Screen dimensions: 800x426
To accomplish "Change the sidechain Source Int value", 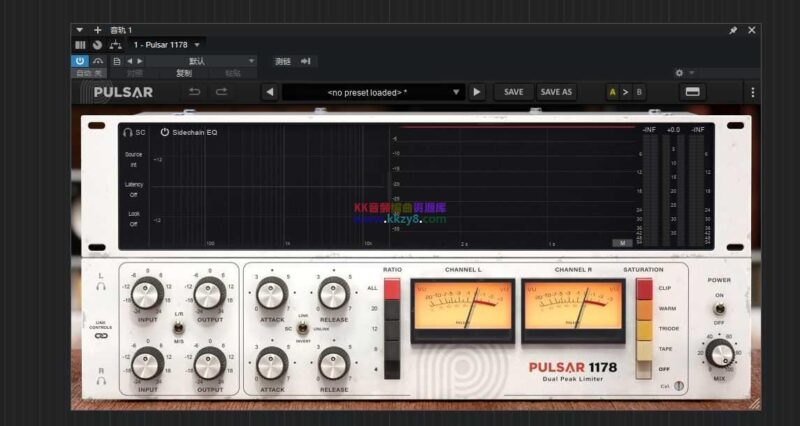I will click(133, 165).
